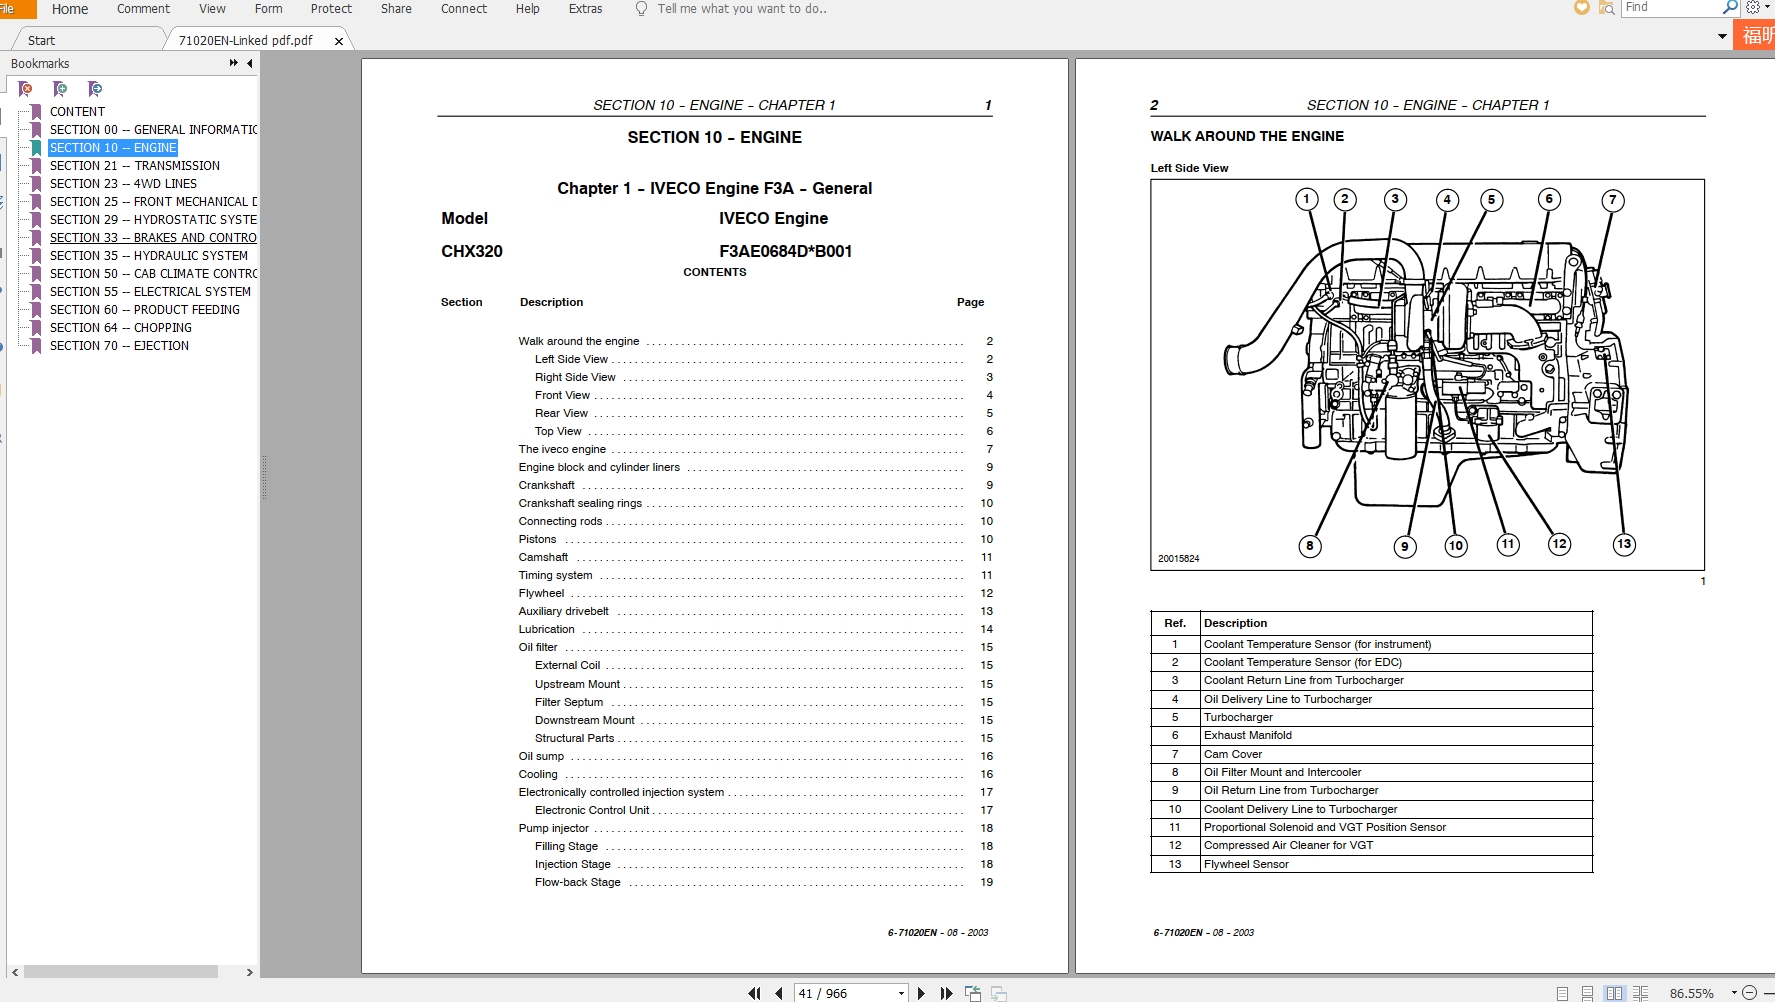The height and width of the screenshot is (1002, 1775).
Task: Select SECTION 25 FRONT MECHANICAL bookmark
Action: point(153,202)
